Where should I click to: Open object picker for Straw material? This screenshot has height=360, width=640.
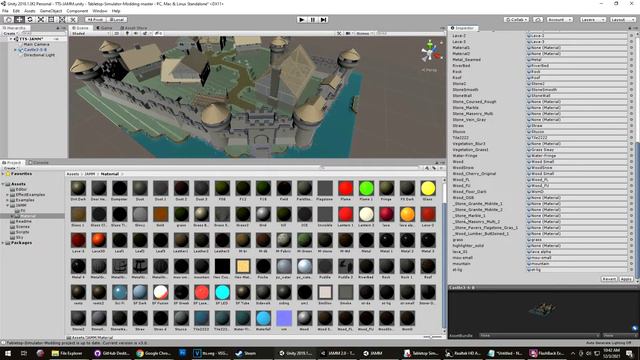pos(631,126)
